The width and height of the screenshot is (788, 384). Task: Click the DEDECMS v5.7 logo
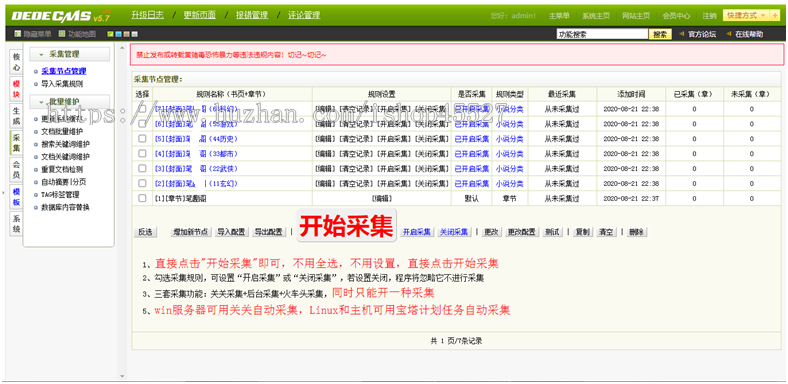(x=61, y=16)
